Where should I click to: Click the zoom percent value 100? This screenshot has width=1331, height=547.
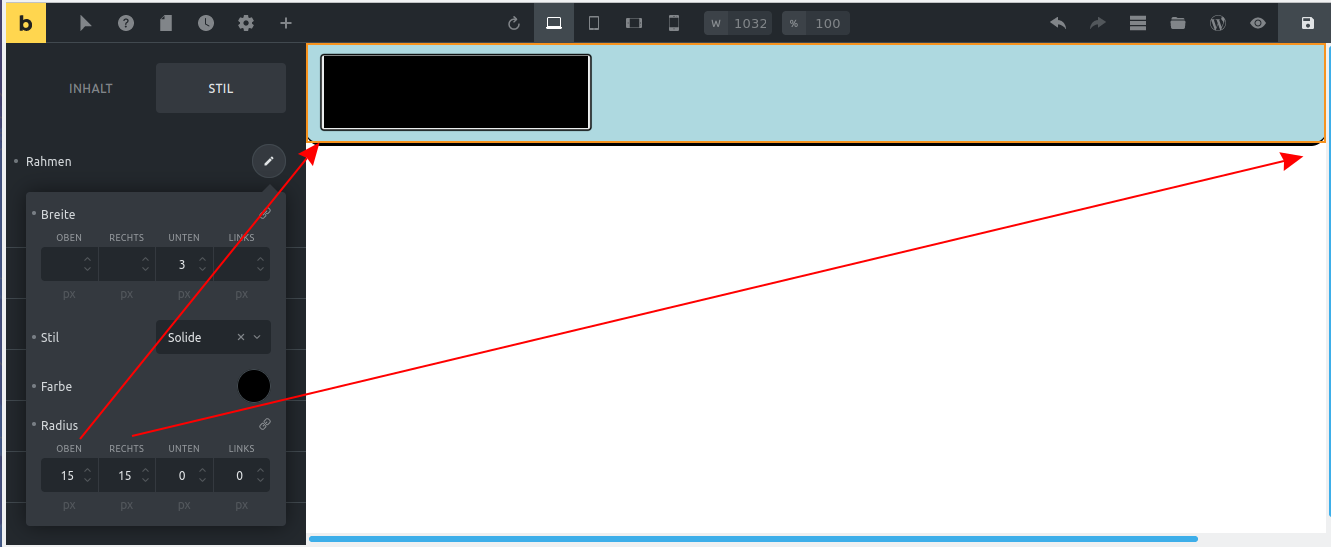click(x=828, y=23)
